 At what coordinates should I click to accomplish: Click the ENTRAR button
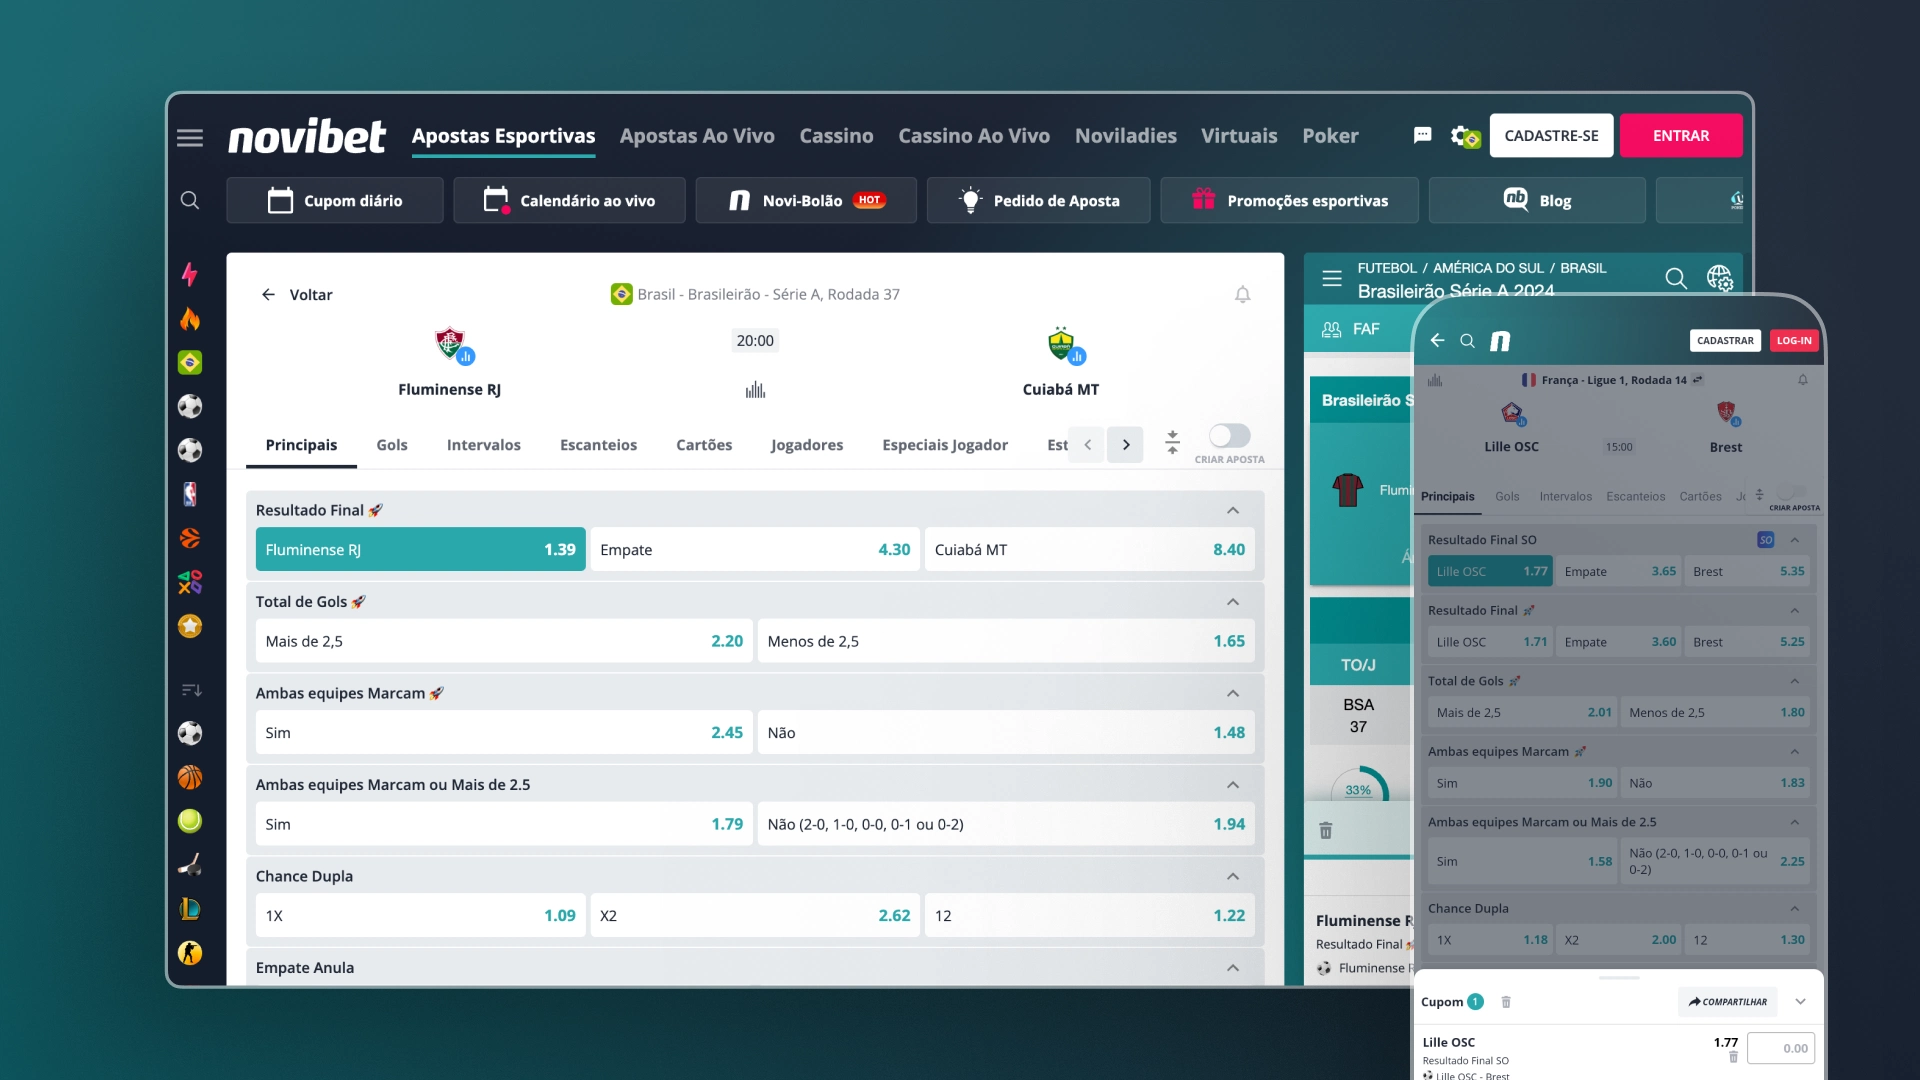click(x=1681, y=135)
